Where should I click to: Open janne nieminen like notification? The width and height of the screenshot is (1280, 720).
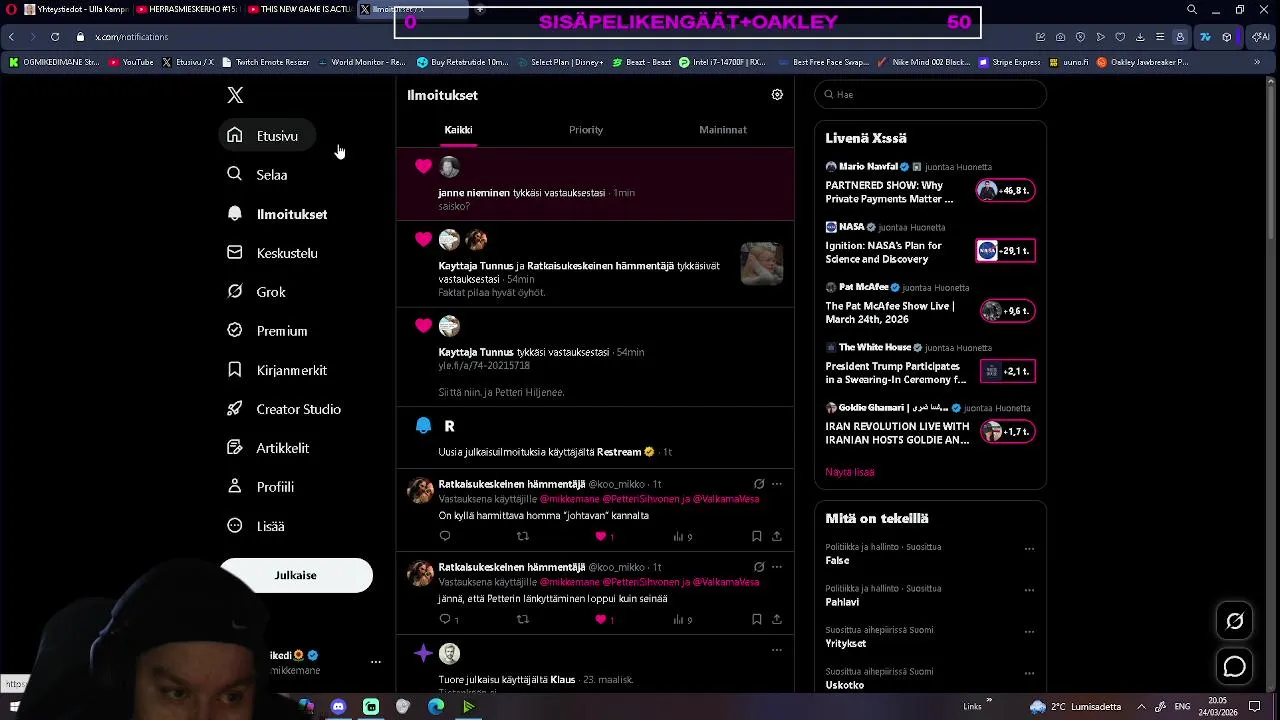(x=595, y=184)
